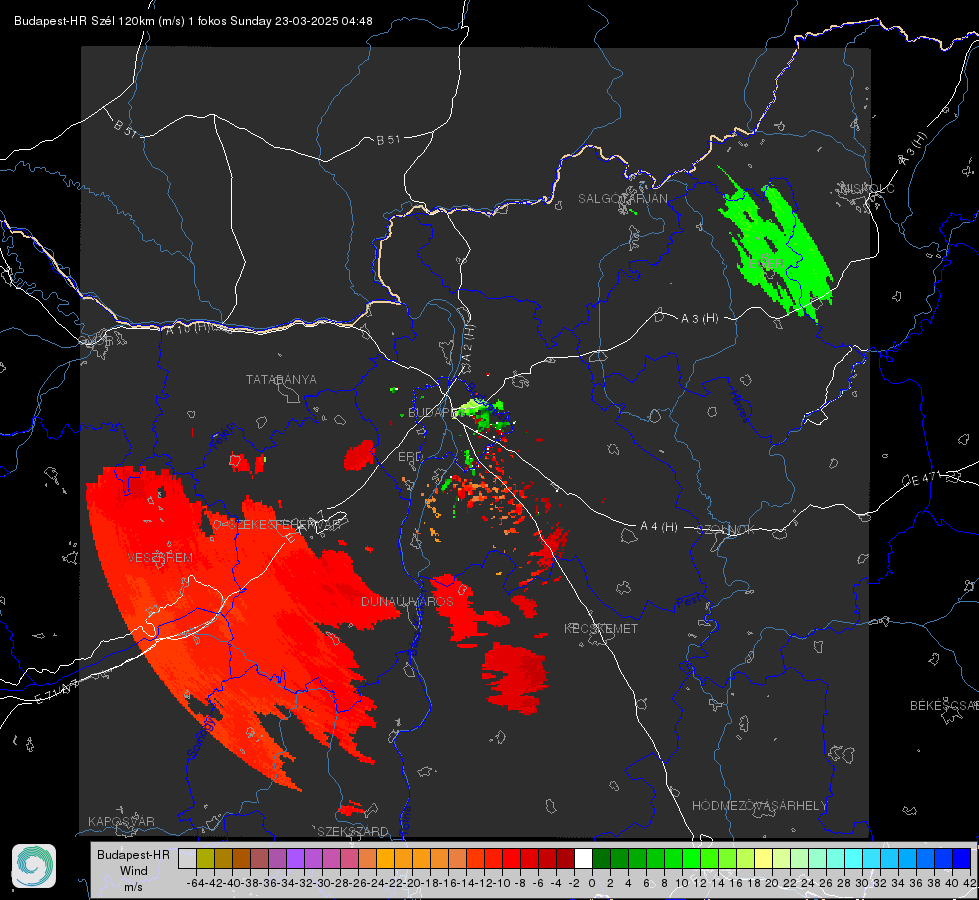Click the SALGOTARJAN city label
Image resolution: width=979 pixels, height=900 pixels.
622,199
